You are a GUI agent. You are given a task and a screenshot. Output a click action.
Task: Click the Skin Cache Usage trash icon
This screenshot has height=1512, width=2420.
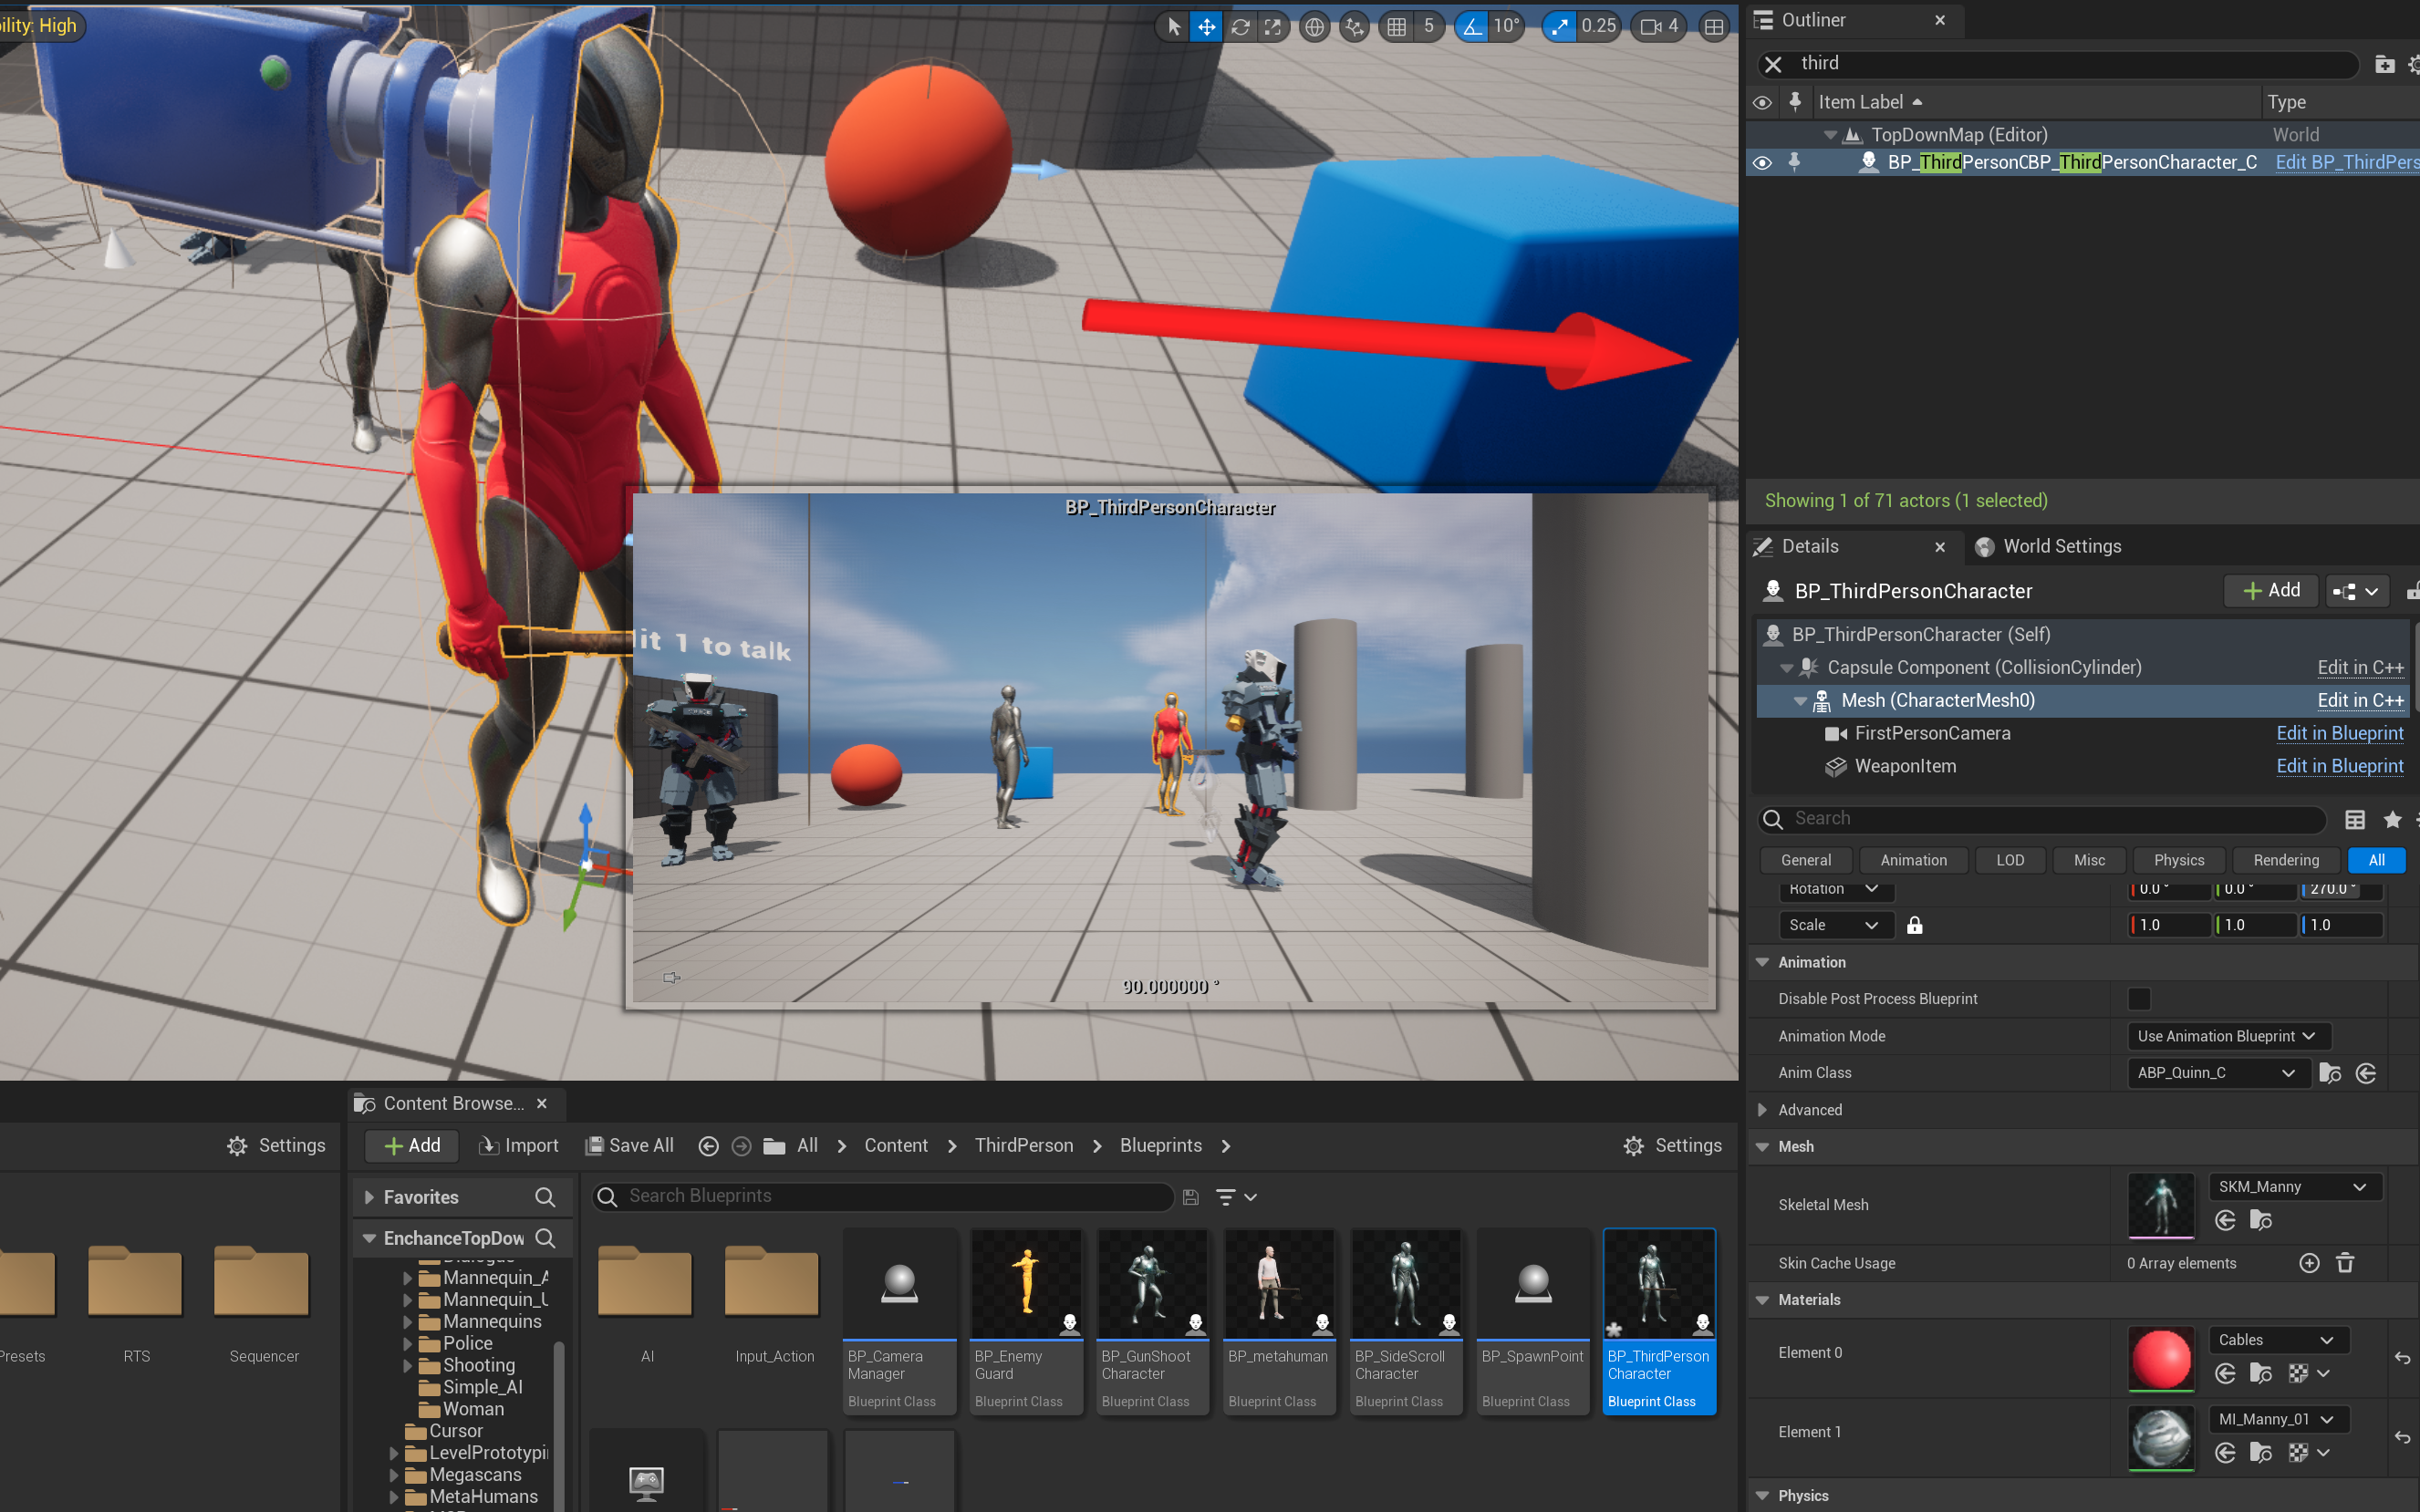click(x=2345, y=1263)
